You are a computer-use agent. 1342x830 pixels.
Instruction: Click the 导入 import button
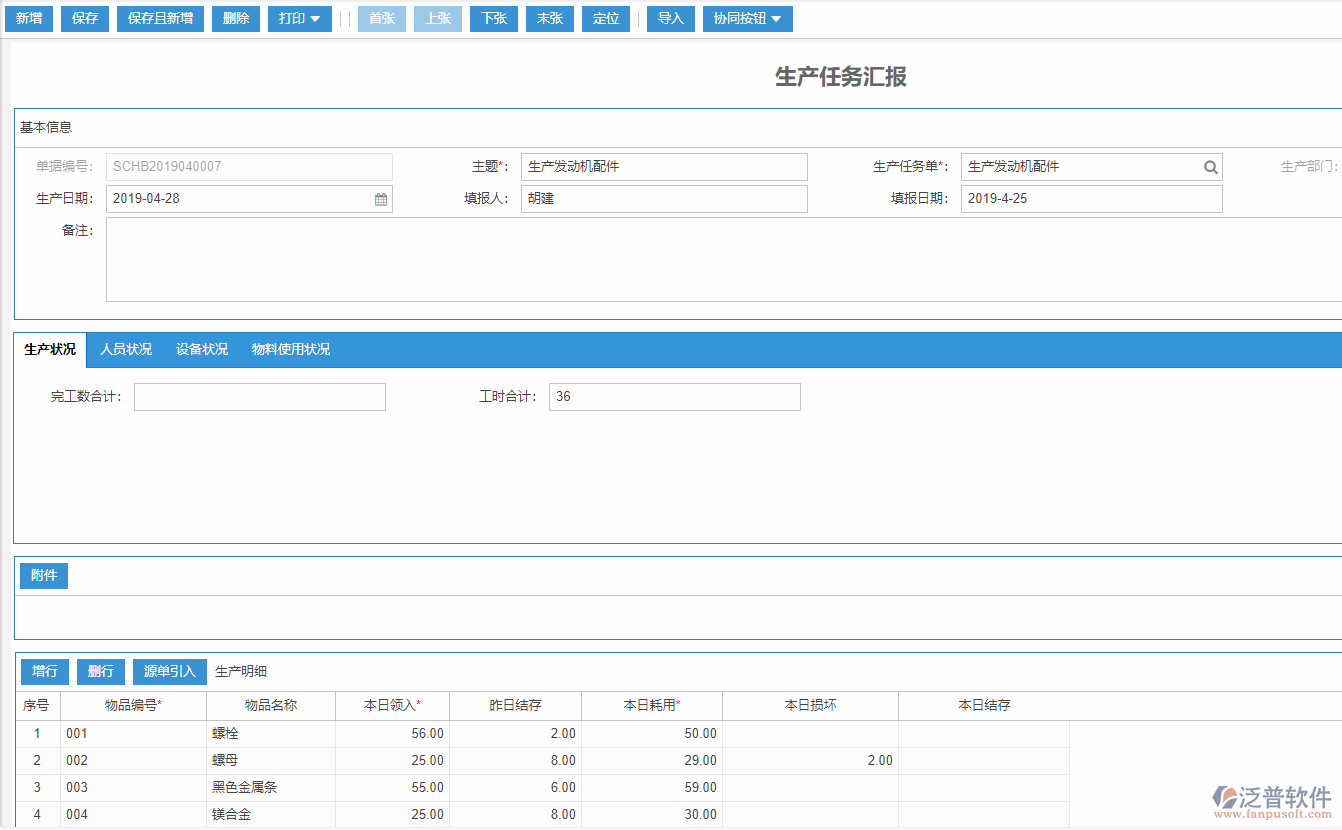click(670, 19)
